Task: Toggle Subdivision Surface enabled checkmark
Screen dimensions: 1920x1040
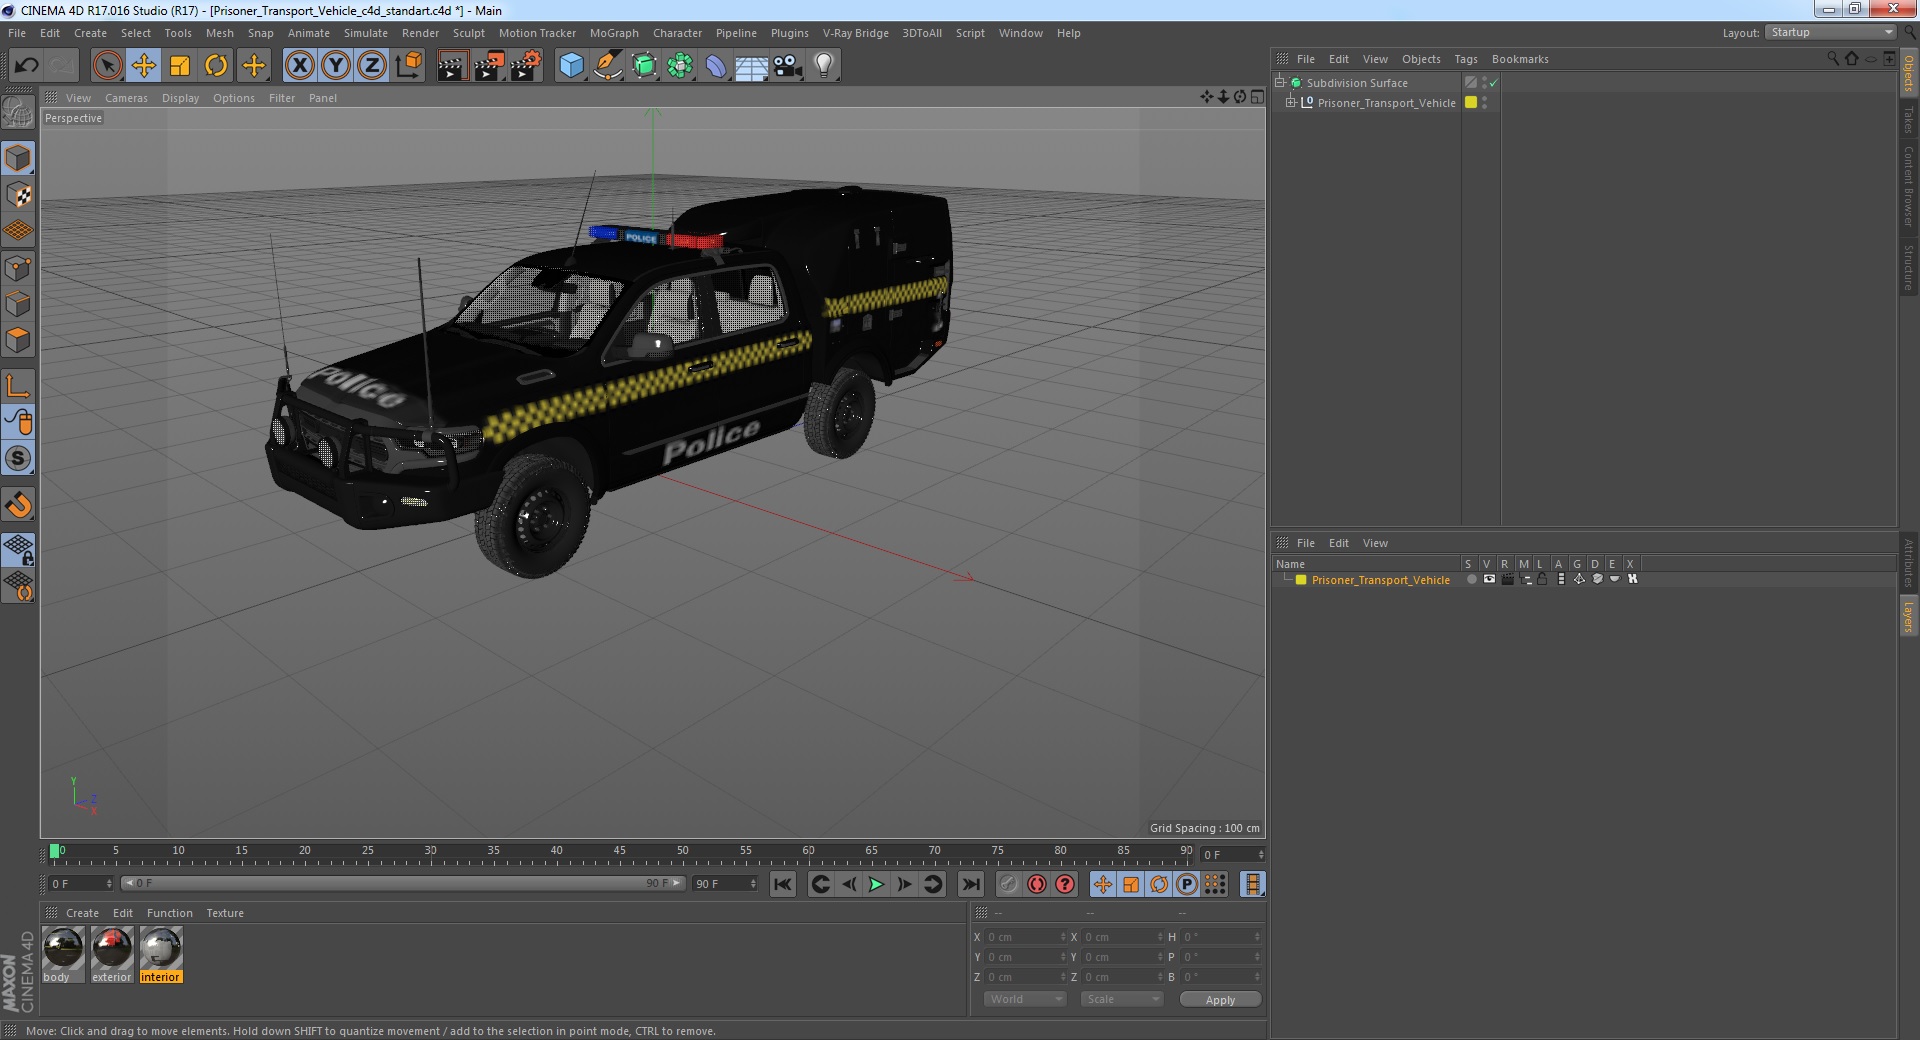Action: pos(1493,83)
